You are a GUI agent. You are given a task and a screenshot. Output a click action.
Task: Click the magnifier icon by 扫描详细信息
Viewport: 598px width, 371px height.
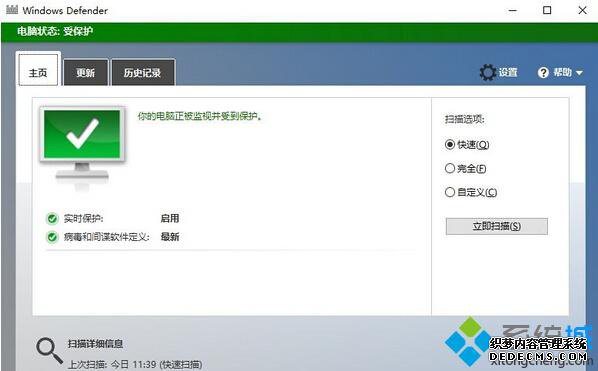(49, 350)
